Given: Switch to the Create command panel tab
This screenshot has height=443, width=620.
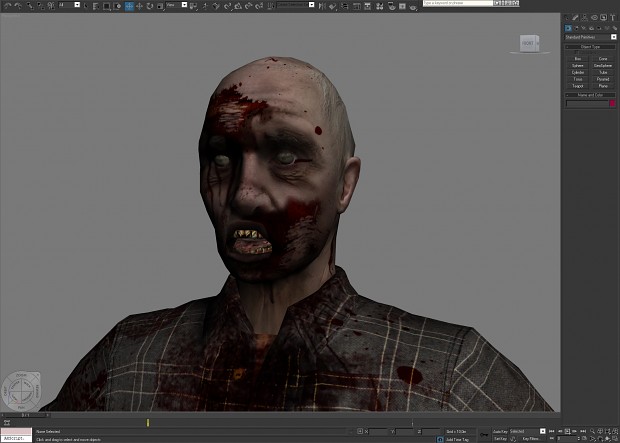Looking at the screenshot, I should pyautogui.click(x=567, y=18).
